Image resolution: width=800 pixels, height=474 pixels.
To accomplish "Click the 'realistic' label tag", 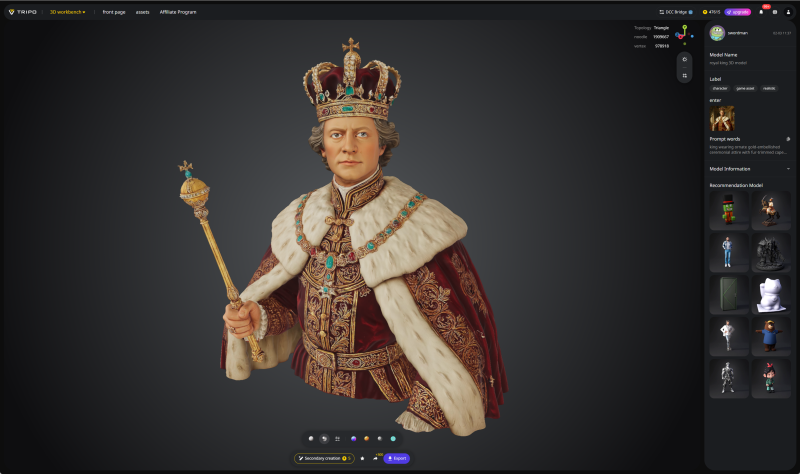I will (769, 88).
